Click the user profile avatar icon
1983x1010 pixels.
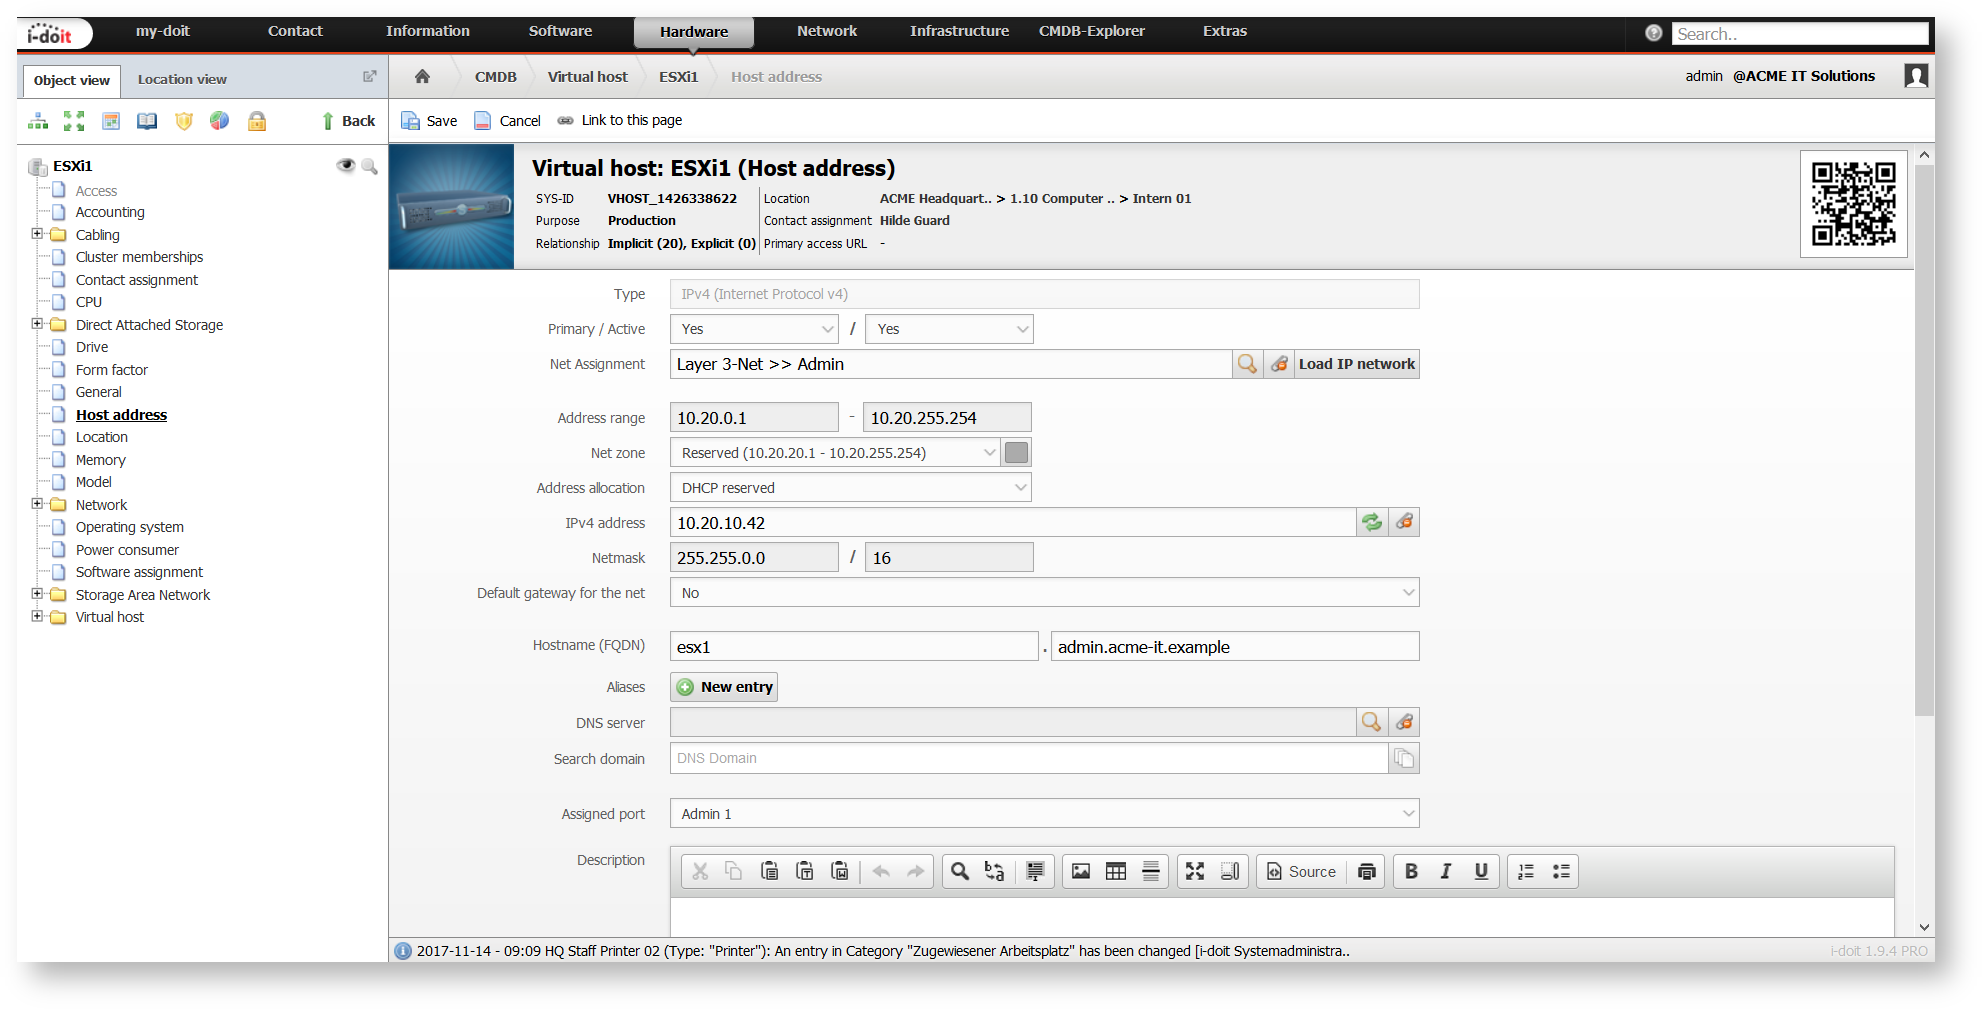click(1916, 76)
